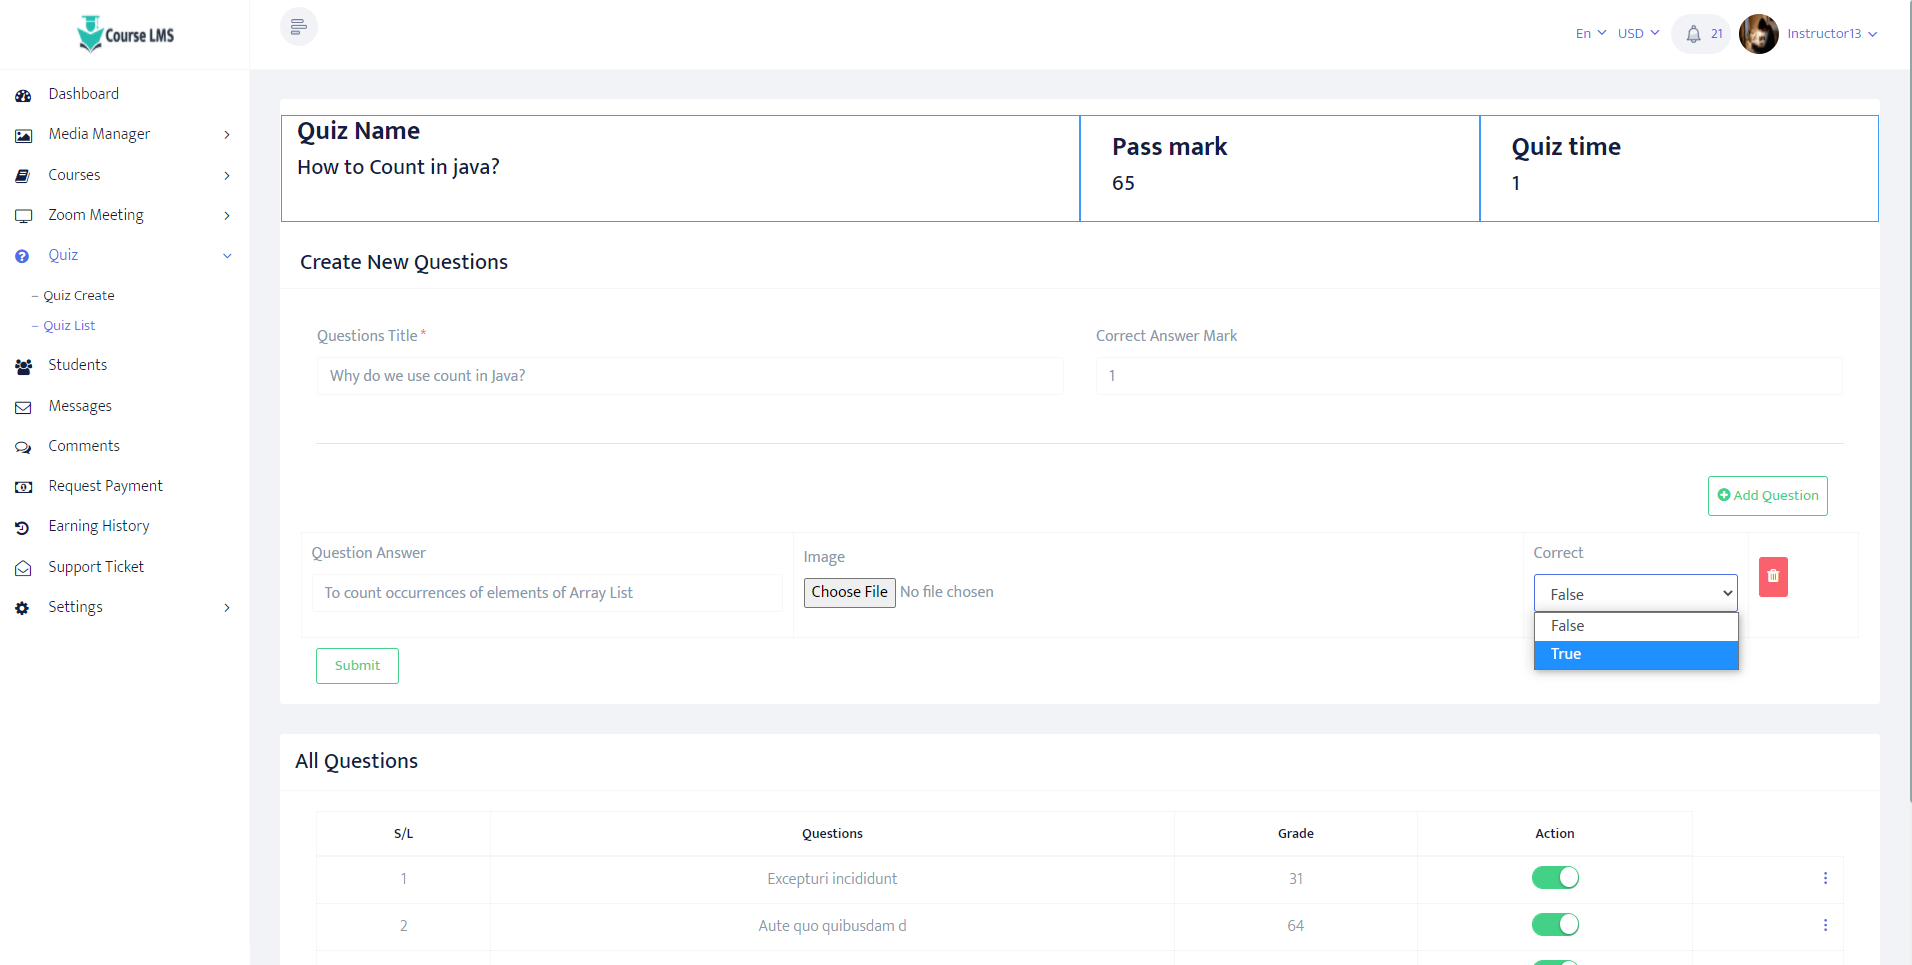Click the red delete answer trash icon
The height and width of the screenshot is (965, 1912).
coord(1773,577)
